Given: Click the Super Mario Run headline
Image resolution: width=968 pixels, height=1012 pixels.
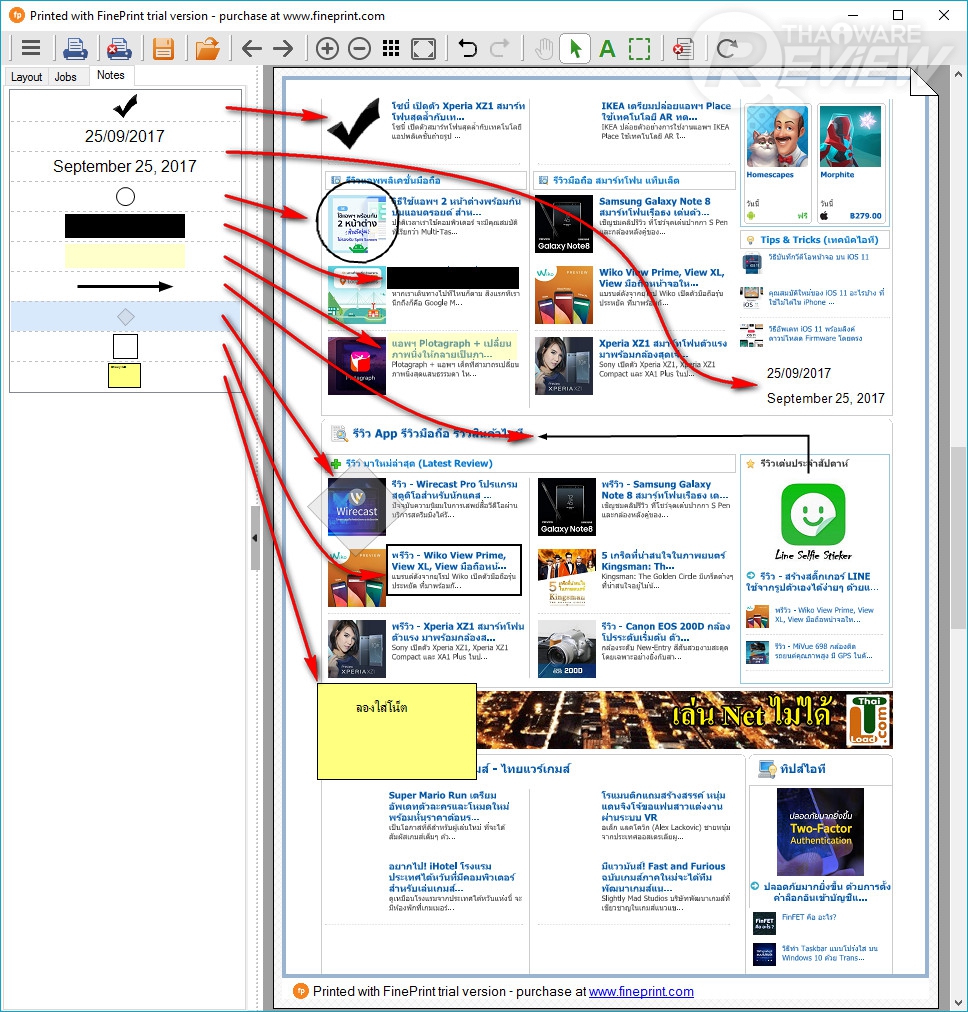Looking at the screenshot, I should pos(449,806).
